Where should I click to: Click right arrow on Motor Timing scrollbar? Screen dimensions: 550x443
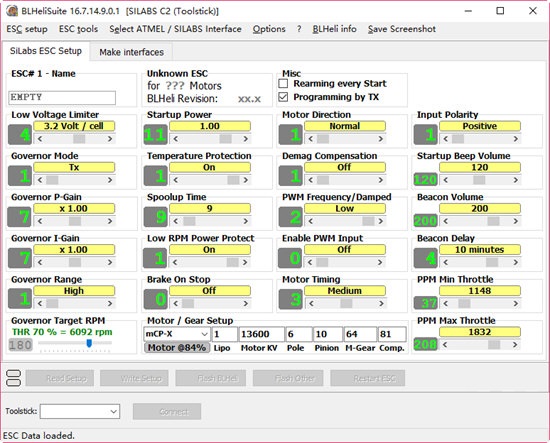[x=381, y=303]
